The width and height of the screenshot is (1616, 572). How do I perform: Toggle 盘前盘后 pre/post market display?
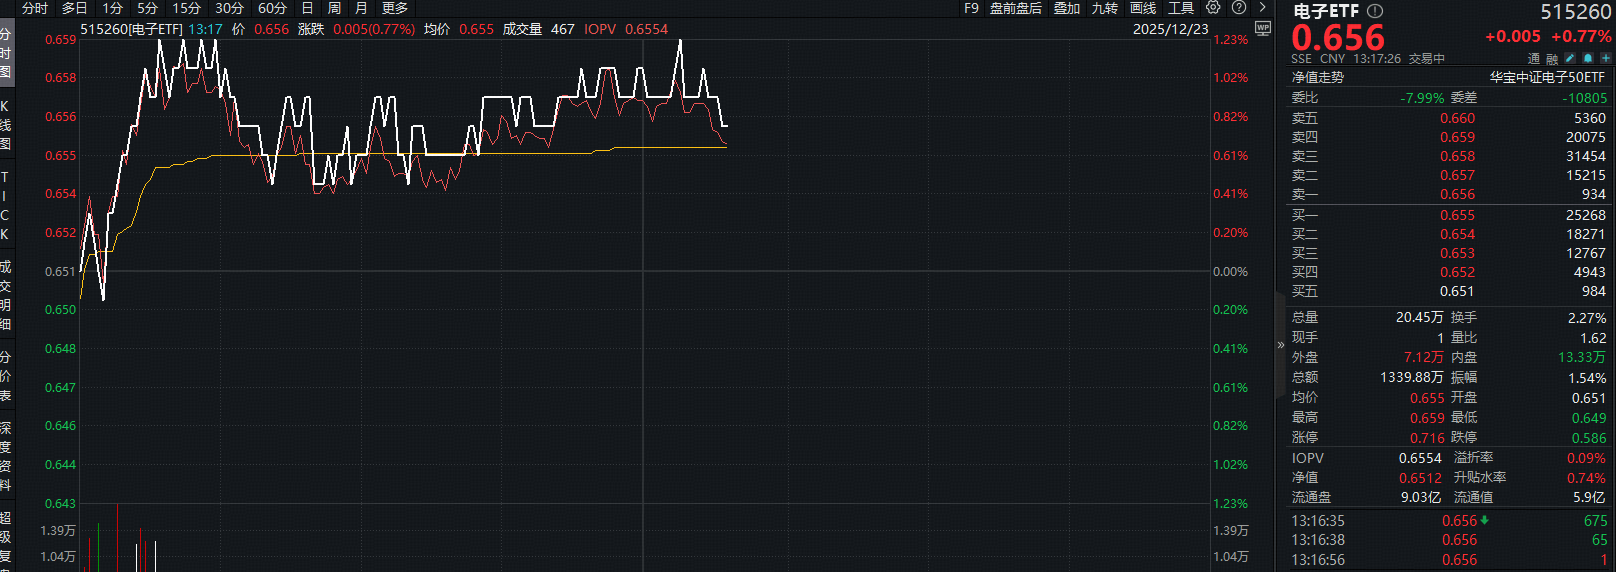click(x=1015, y=8)
